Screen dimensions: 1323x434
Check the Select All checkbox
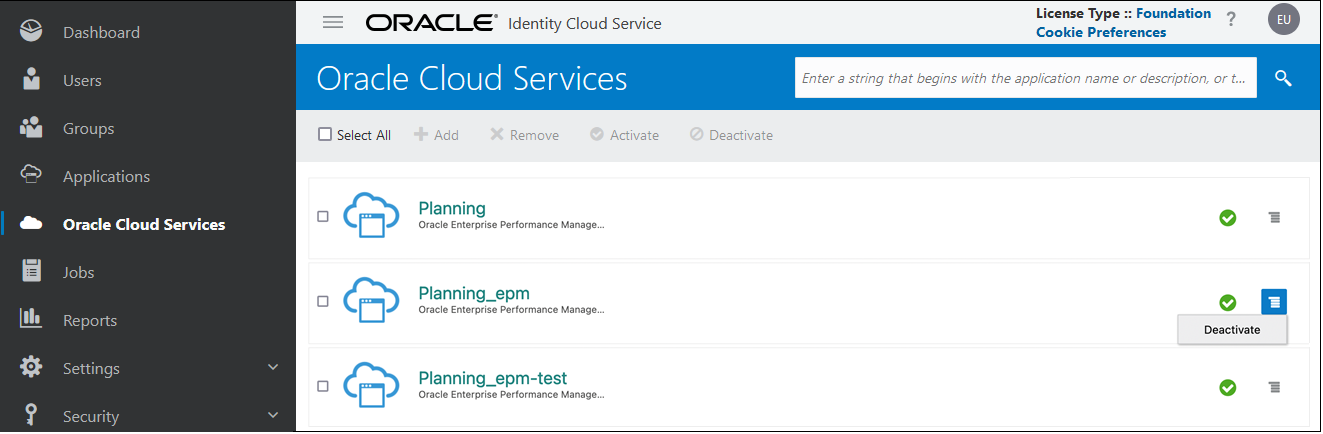pos(325,135)
